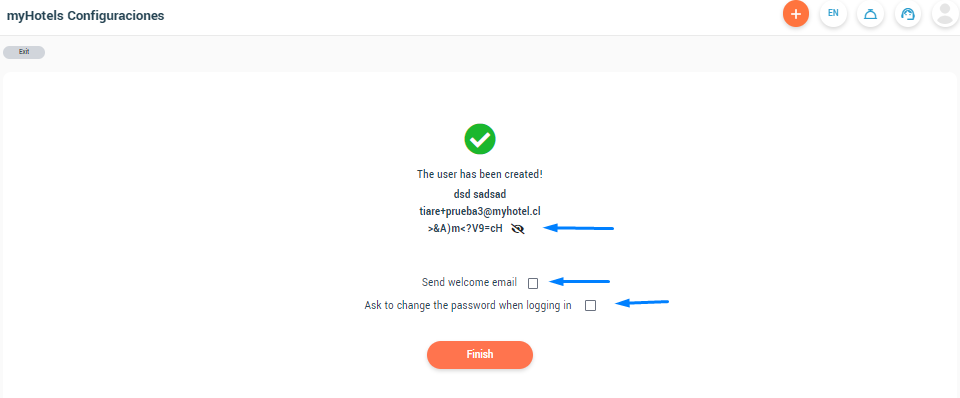Click the email tiare+prueba3@myhotel.cl

(480, 211)
